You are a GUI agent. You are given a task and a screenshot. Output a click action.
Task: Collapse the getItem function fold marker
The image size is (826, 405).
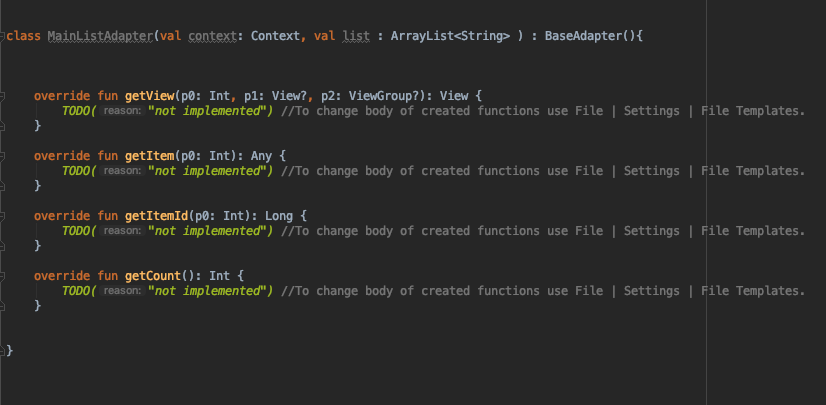tap(2, 156)
